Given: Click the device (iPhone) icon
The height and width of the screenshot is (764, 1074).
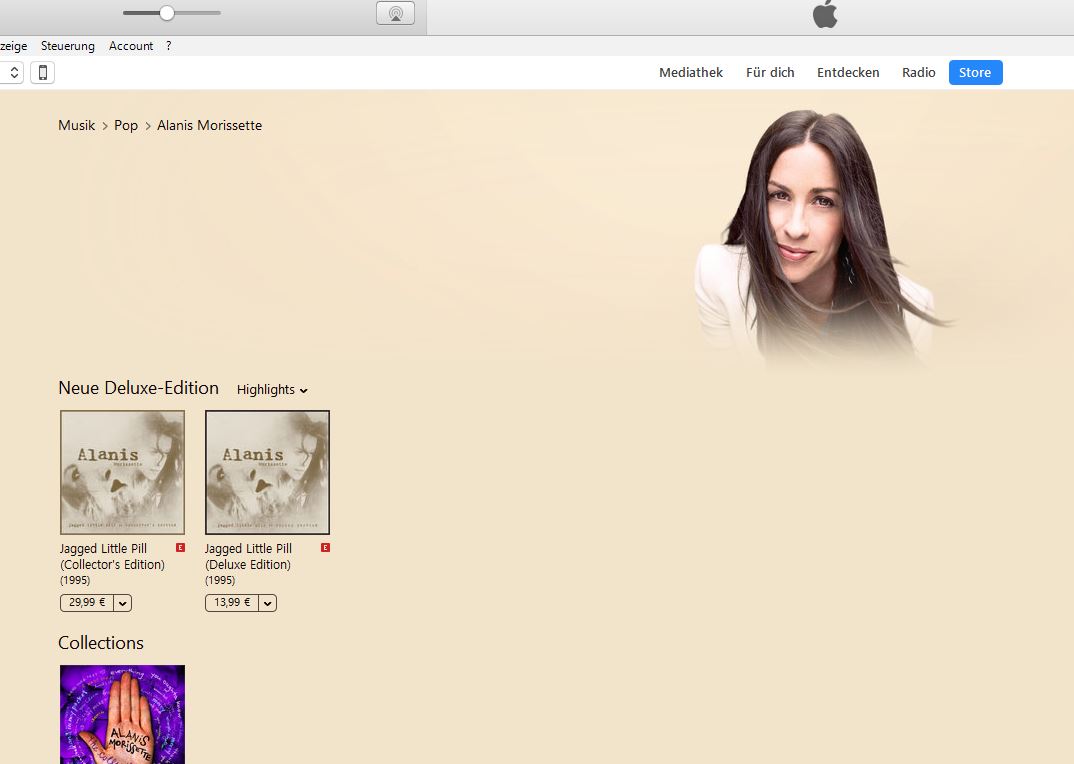Looking at the screenshot, I should 42,73.
